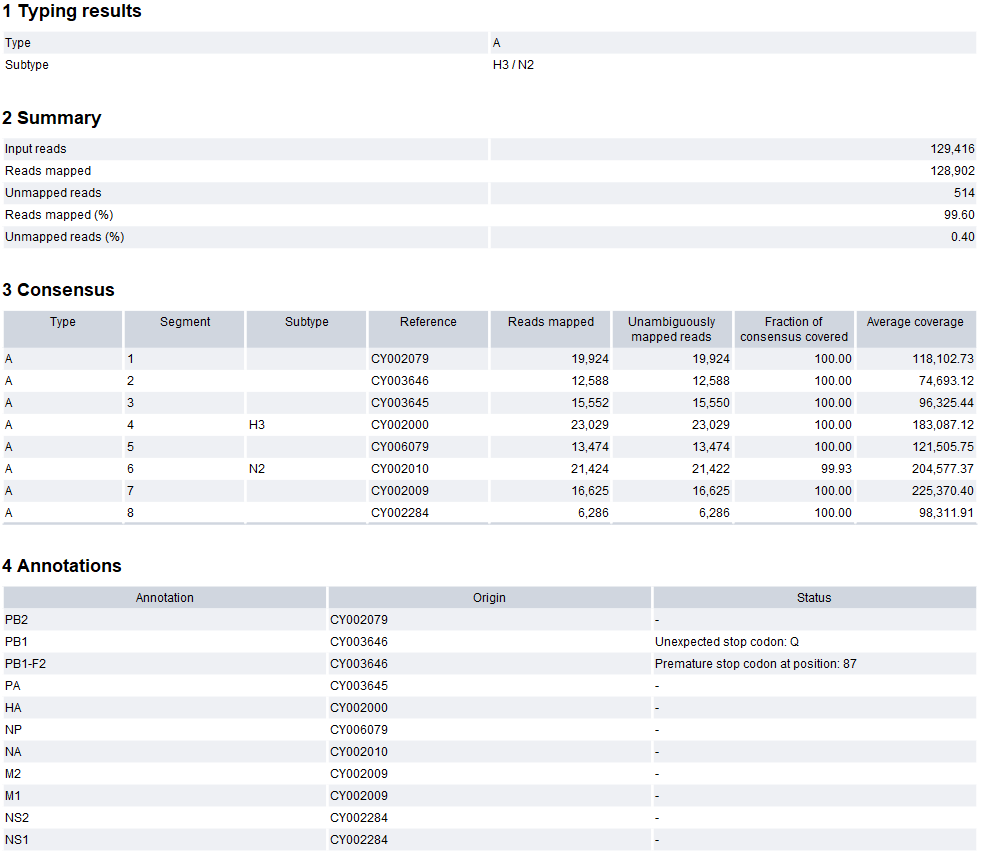This screenshot has height=856, width=982.
Task: Click the 'Fraction of consensus covered' header
Action: point(793,329)
